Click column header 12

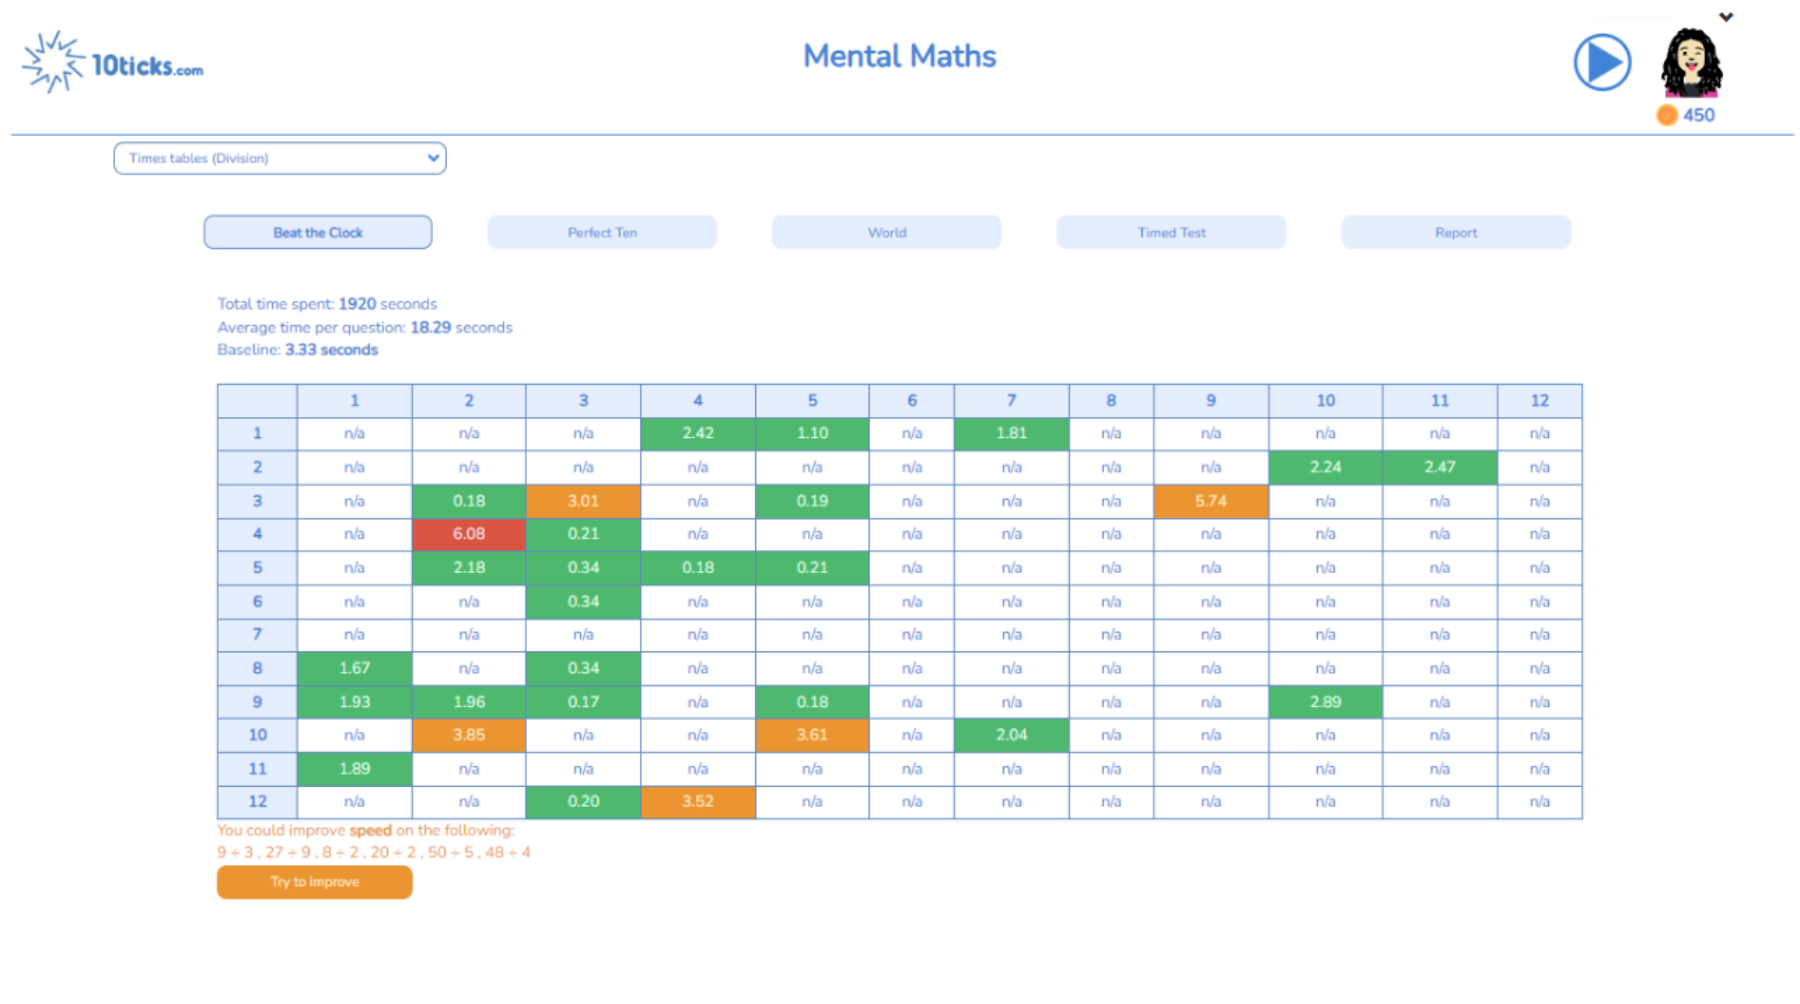tap(1539, 400)
